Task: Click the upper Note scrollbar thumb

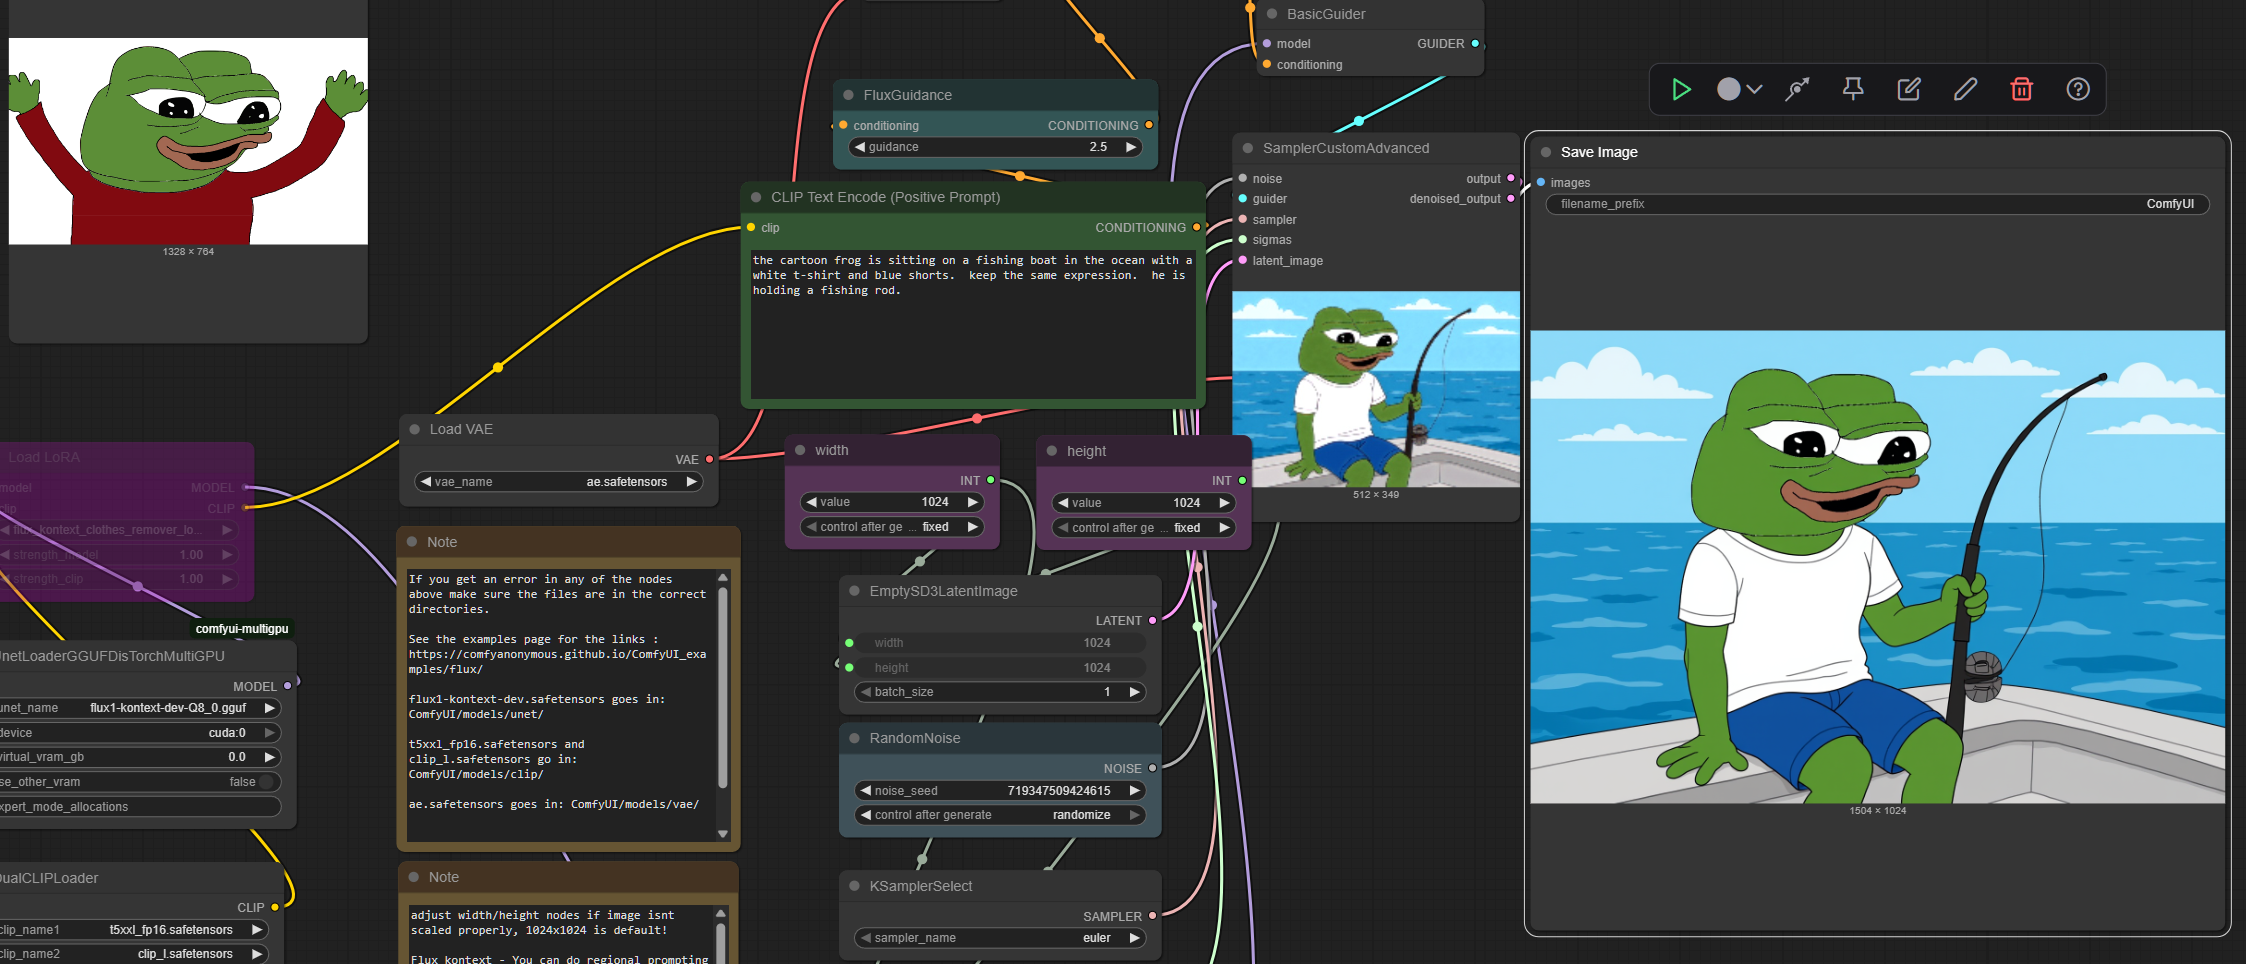Action: 723,687
